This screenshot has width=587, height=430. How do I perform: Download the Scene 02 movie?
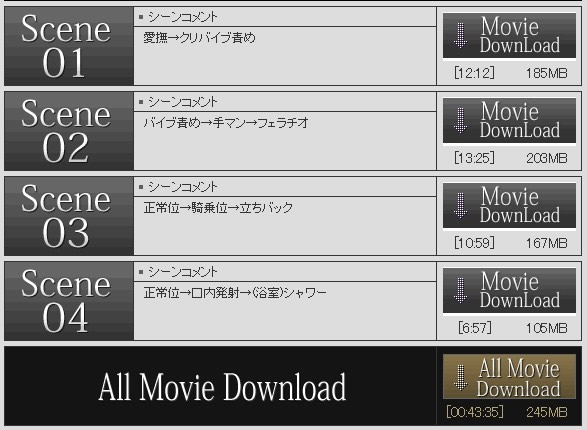509,121
